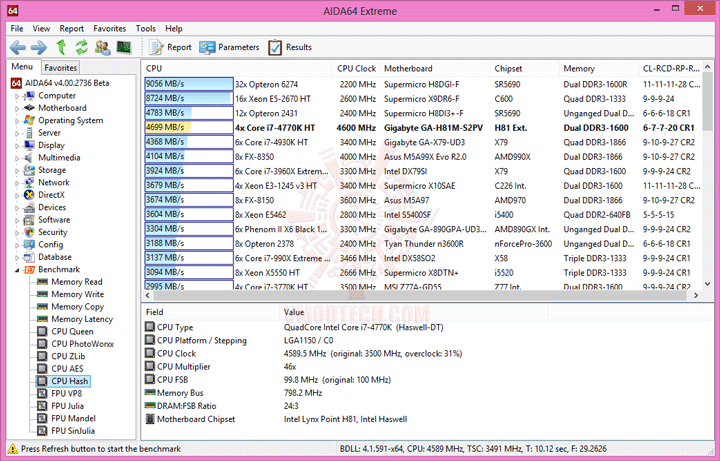Open benchmark Results
The height and width of the screenshot is (461, 720).
pyautogui.click(x=290, y=47)
